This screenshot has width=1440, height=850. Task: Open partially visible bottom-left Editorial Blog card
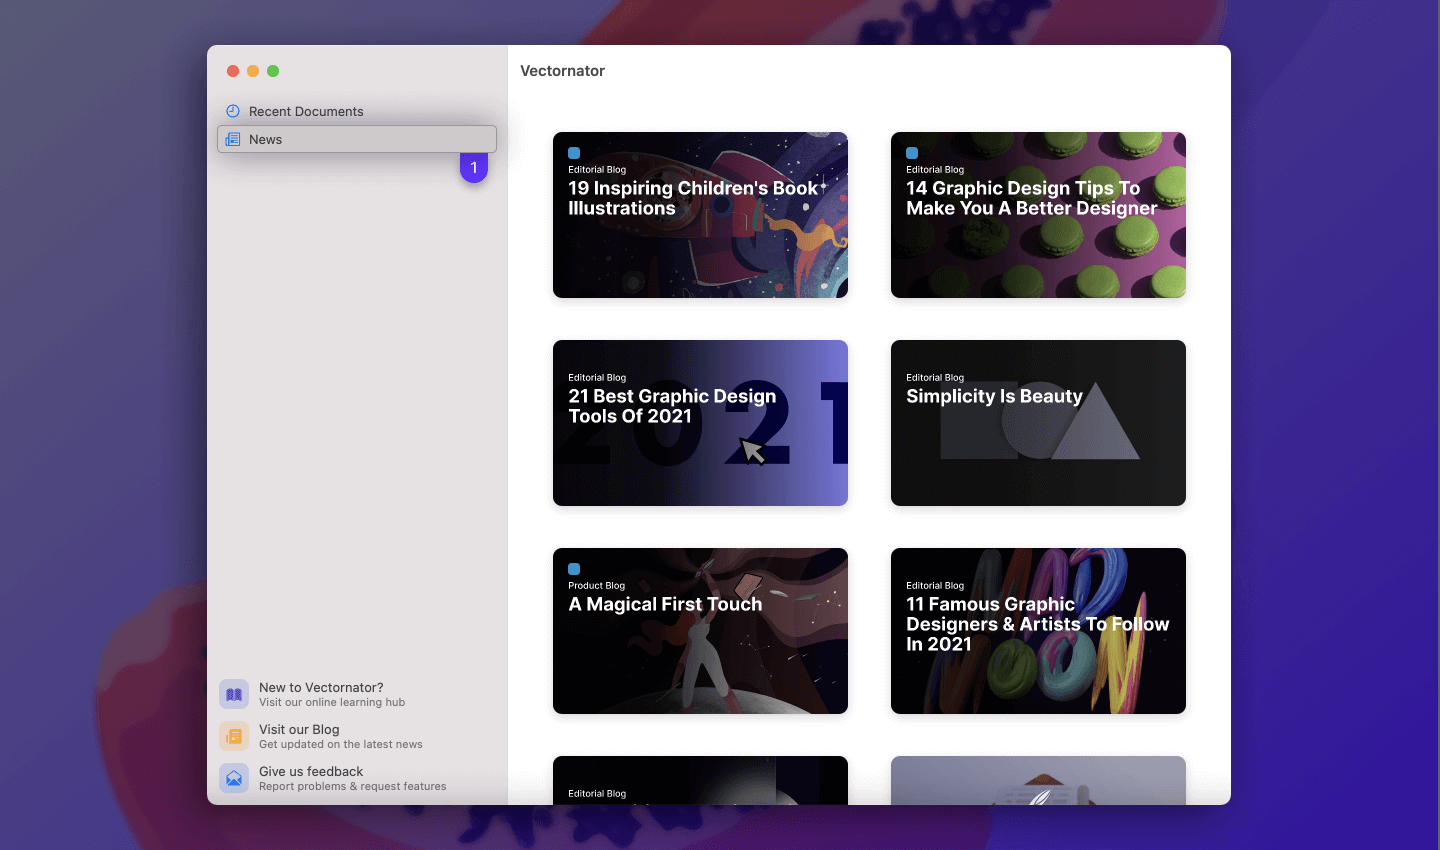[700, 780]
